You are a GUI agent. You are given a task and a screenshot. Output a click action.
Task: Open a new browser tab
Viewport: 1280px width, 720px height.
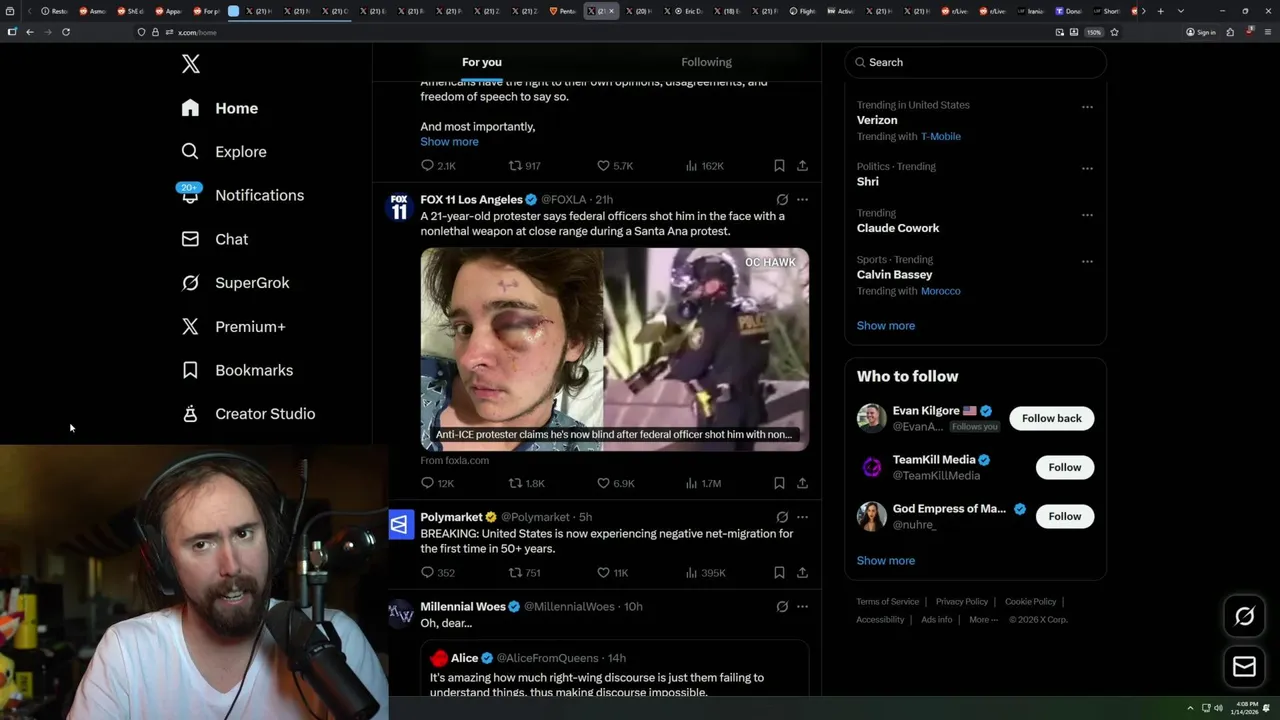click(x=1160, y=11)
